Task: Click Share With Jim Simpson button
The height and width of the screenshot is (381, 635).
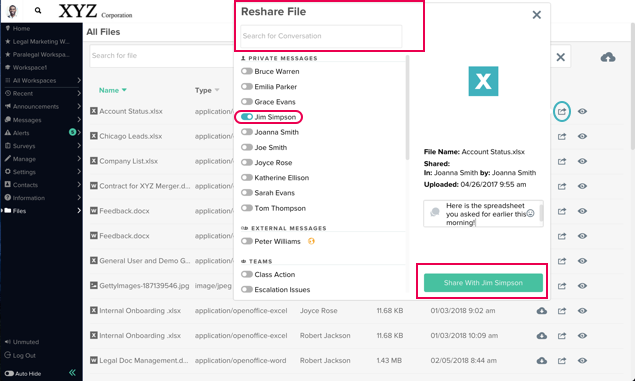Action: 483,283
